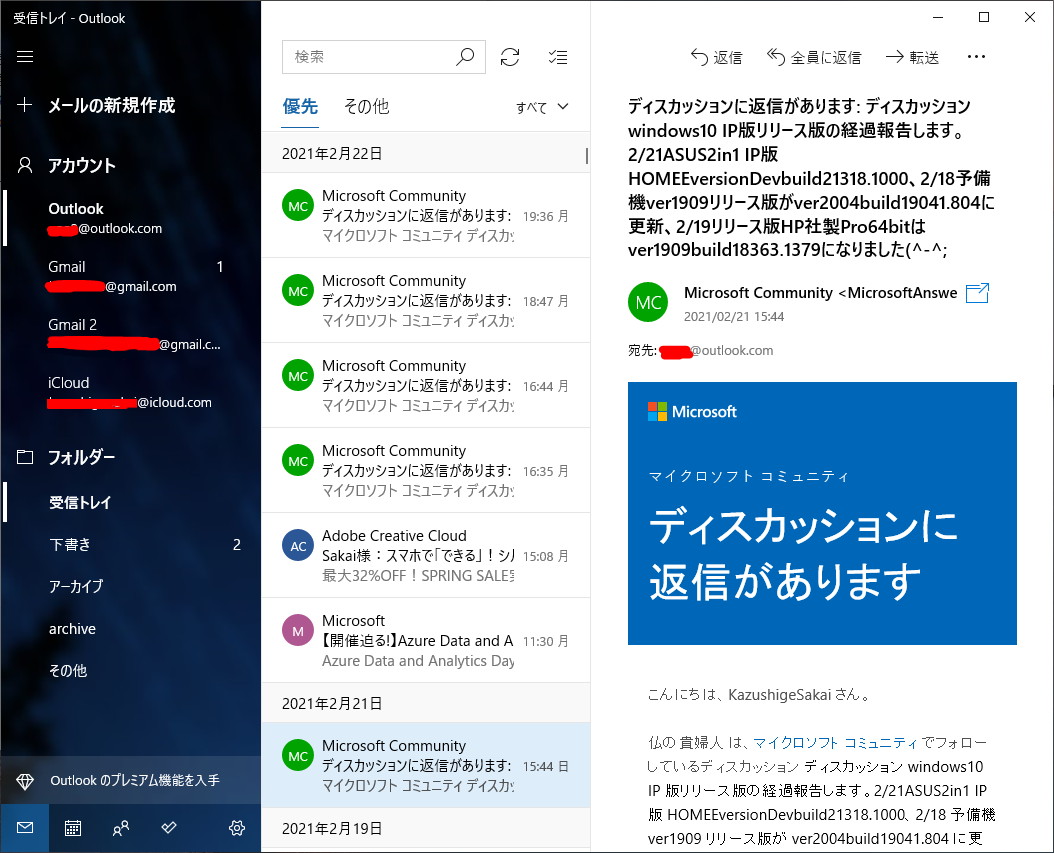Enter selection mode via checklist icon
Screen dimensions: 1054x853
(x=558, y=57)
